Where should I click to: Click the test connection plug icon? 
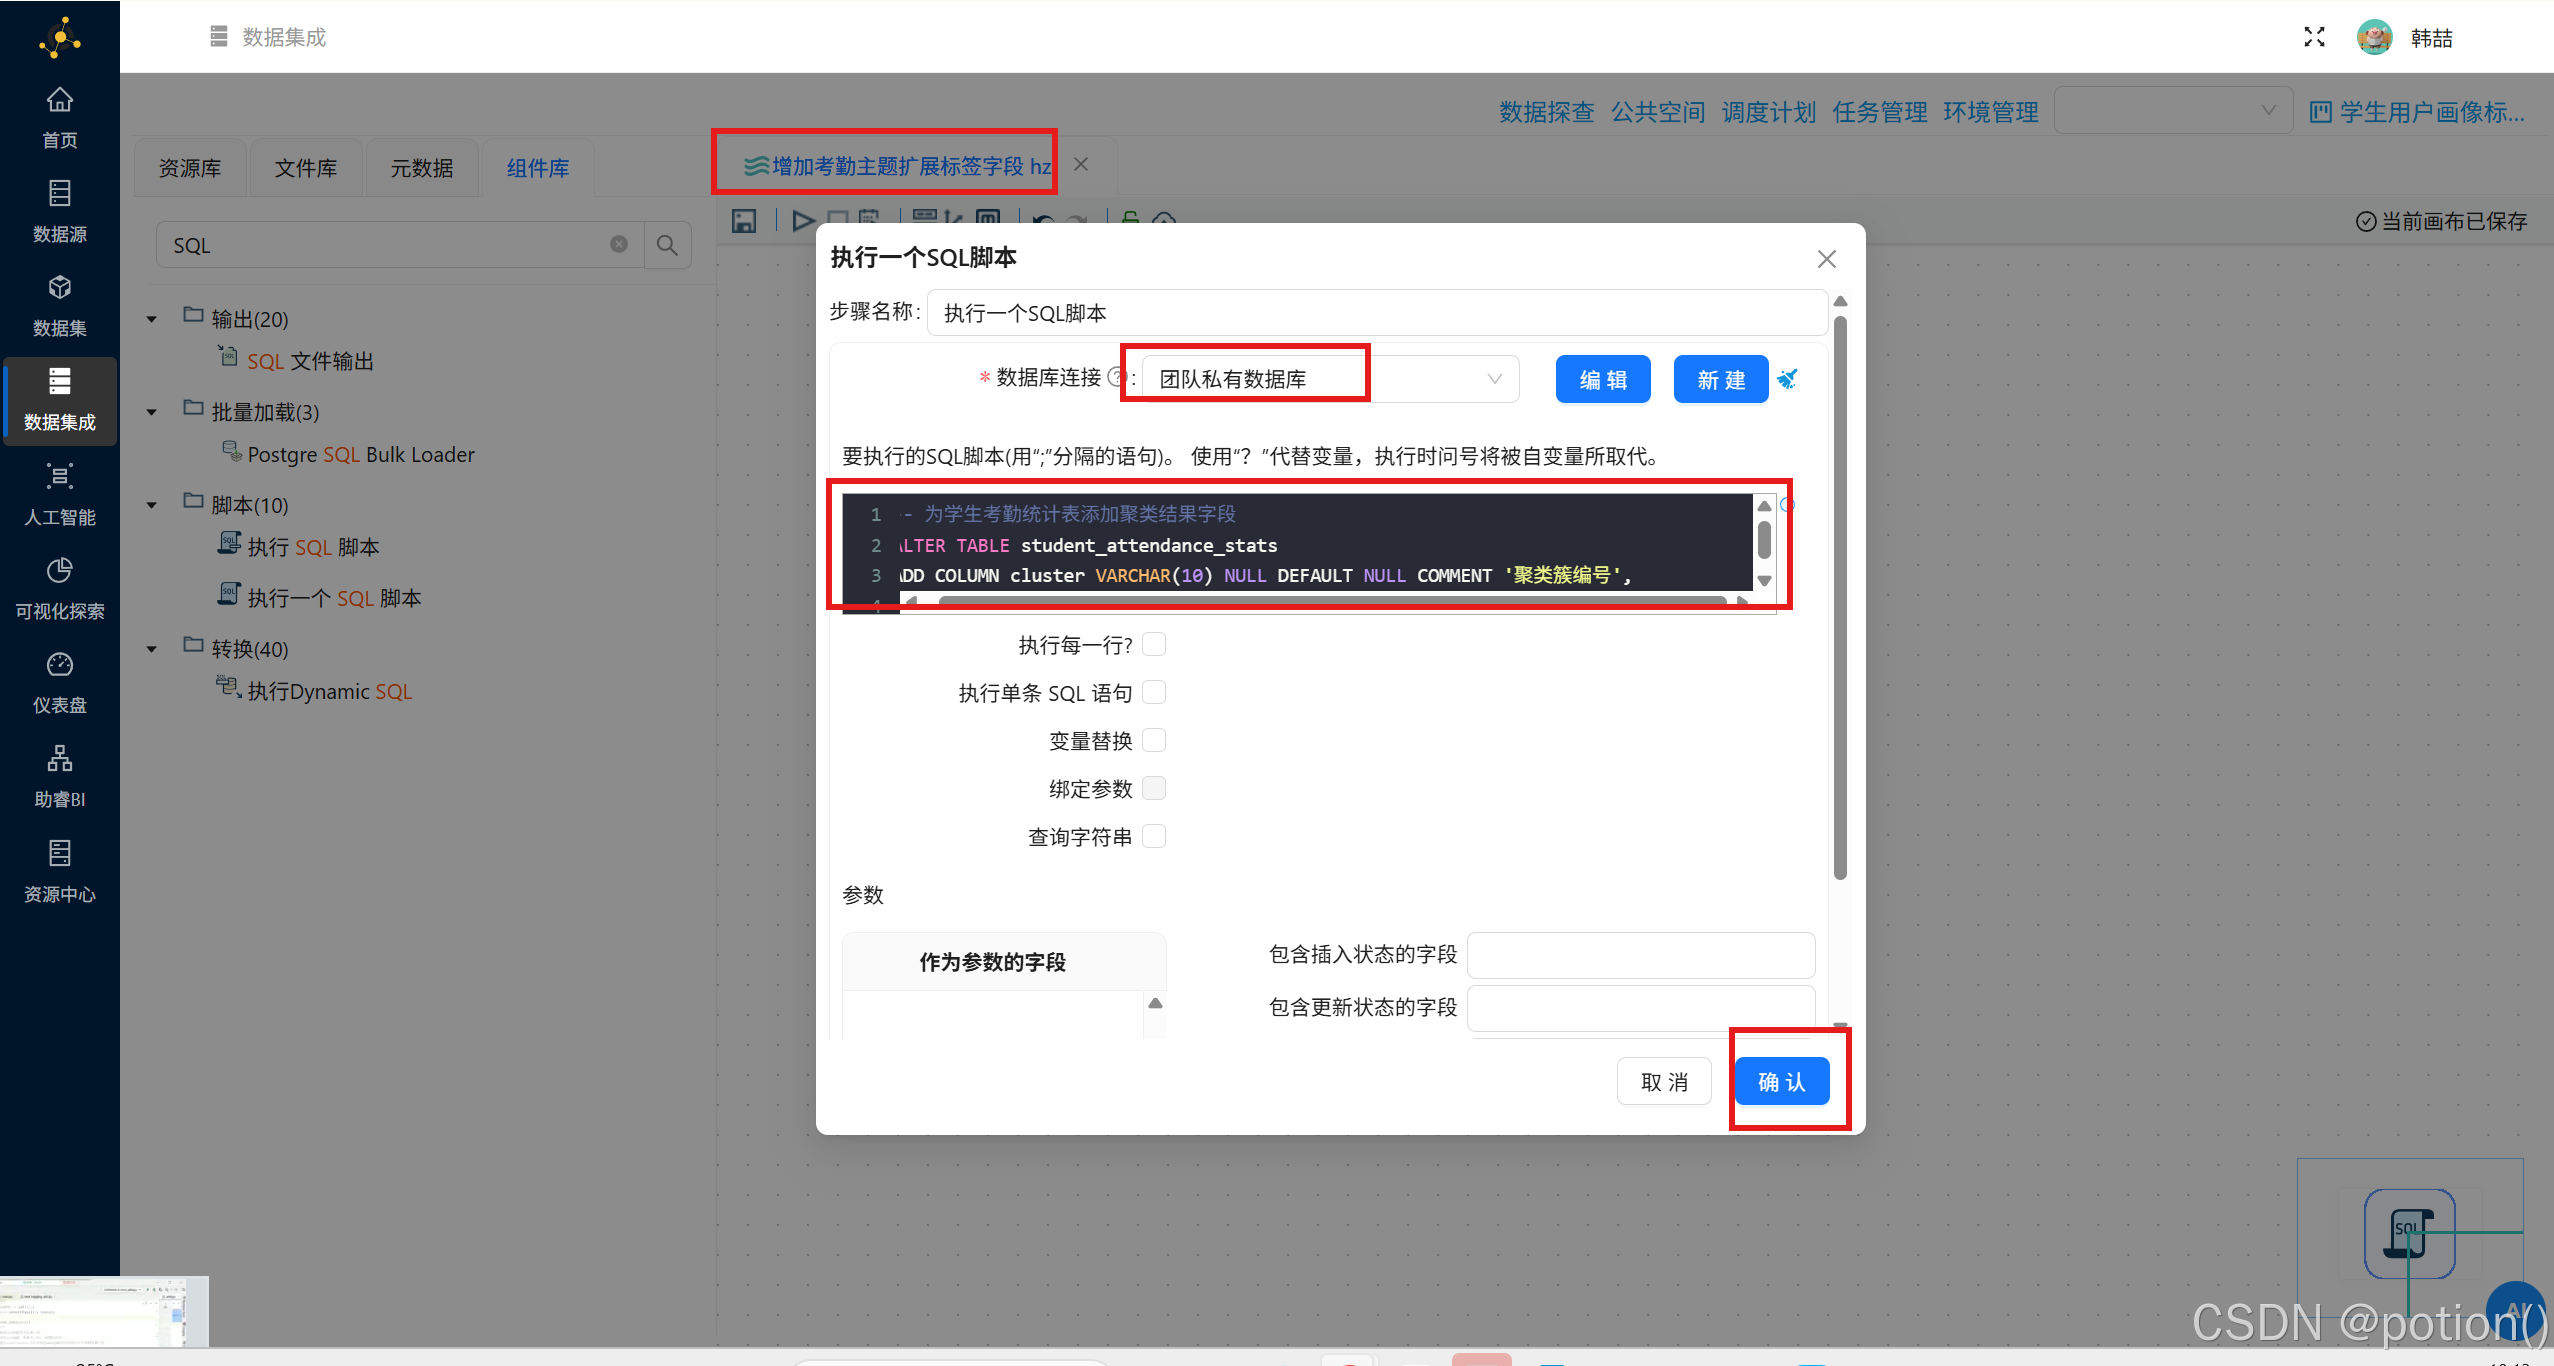point(1787,379)
